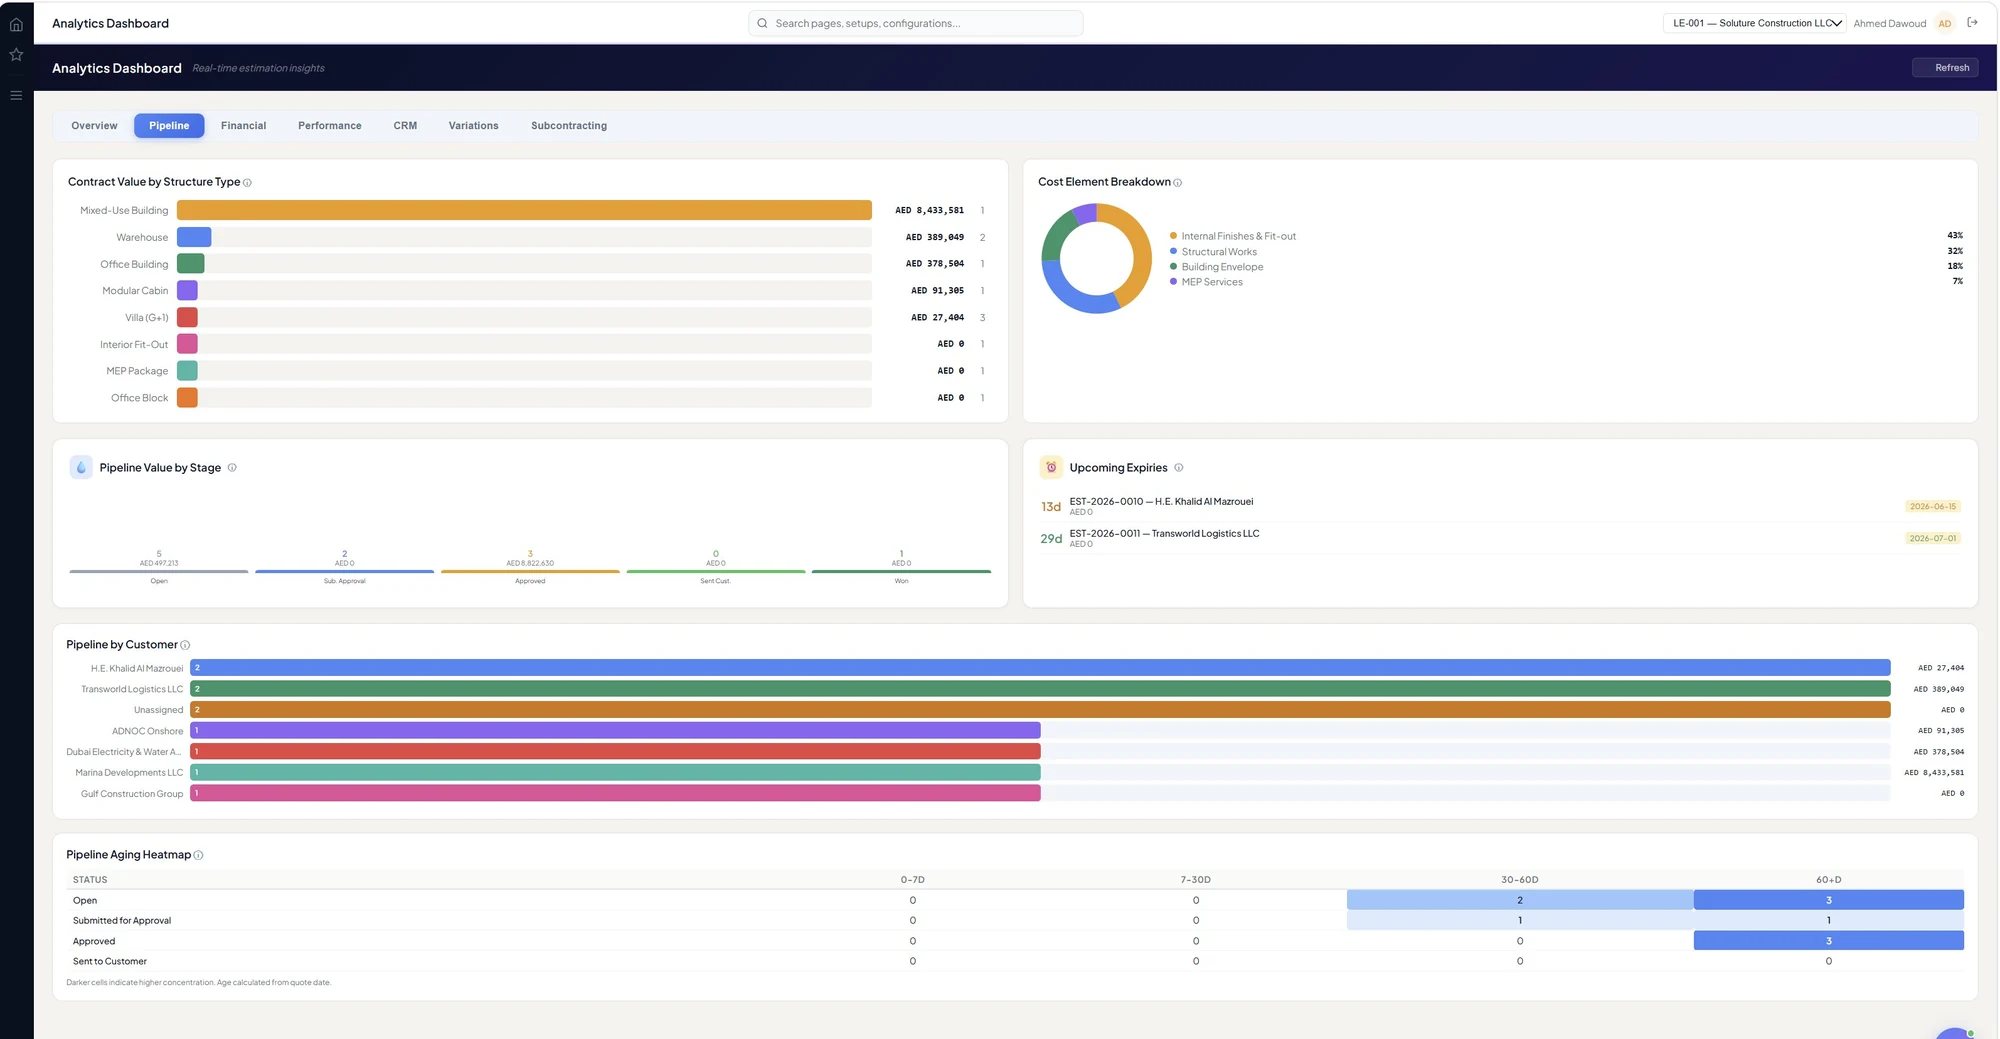
Task: Click the Office Building green bar
Action: point(190,264)
